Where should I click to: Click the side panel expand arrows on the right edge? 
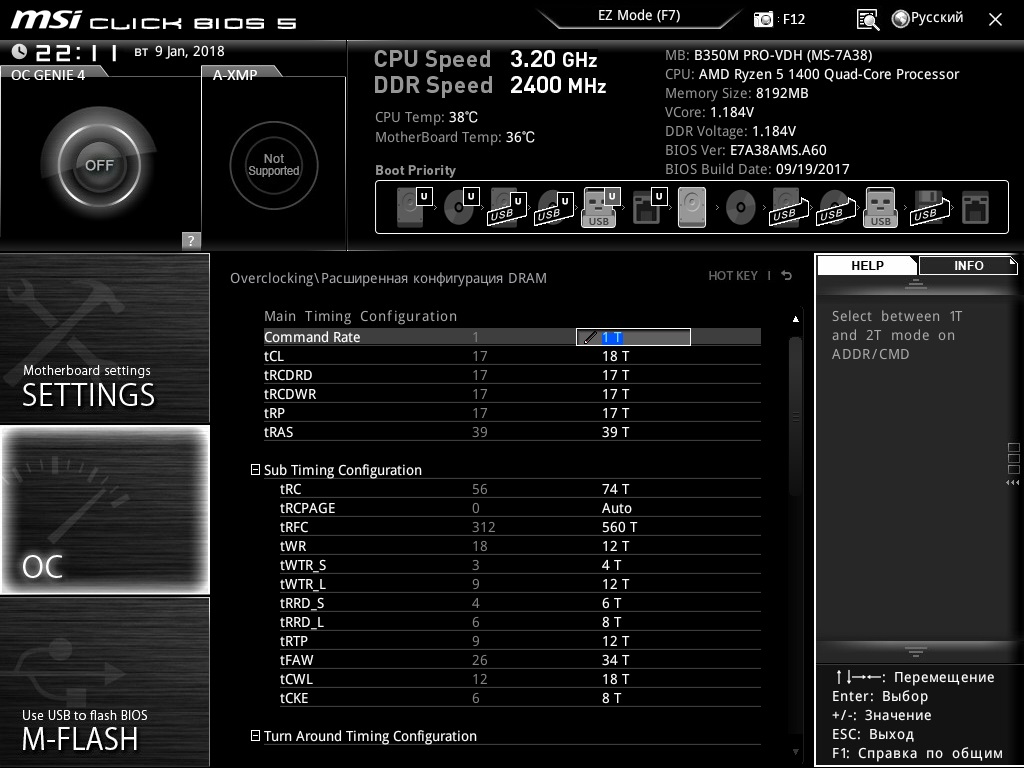click(x=1013, y=483)
